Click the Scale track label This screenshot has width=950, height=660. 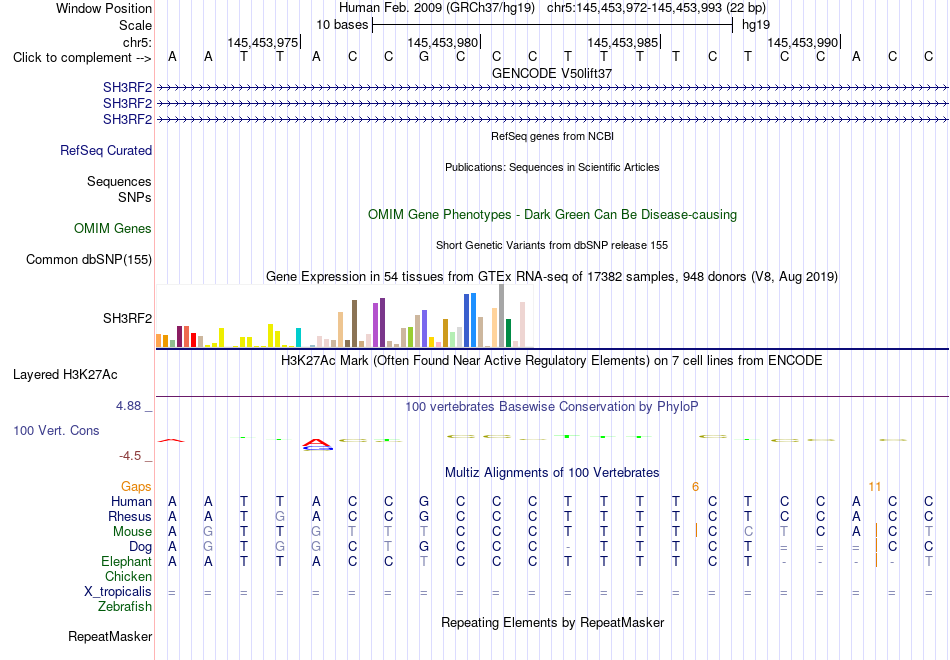(x=135, y=25)
